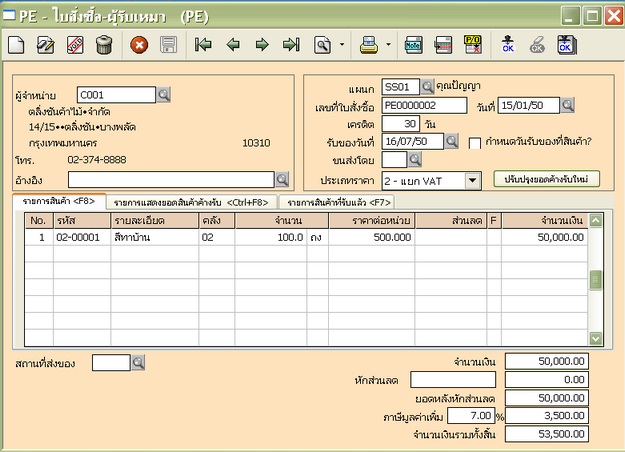
Task: Switch to รายการแสดงยอดสินค้าค้างรับ tab
Action: 191,203
